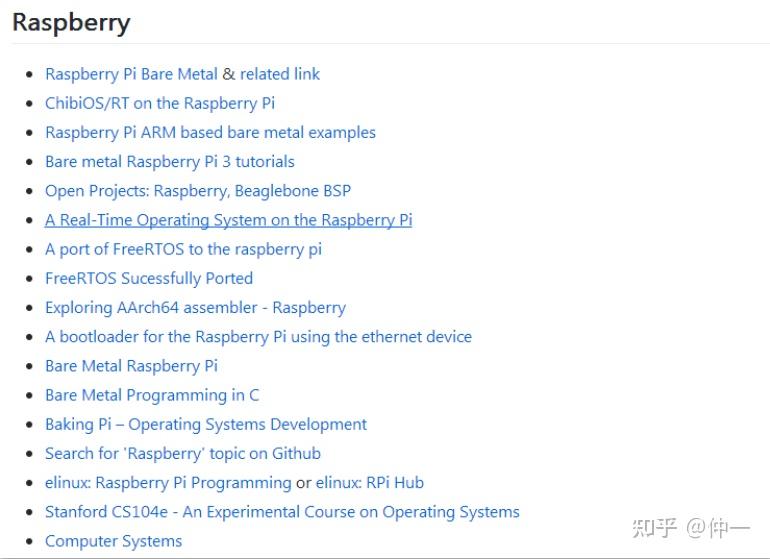Image resolution: width=770 pixels, height=559 pixels.
Task: Open Bare Metal Programming in C
Action: click(152, 395)
